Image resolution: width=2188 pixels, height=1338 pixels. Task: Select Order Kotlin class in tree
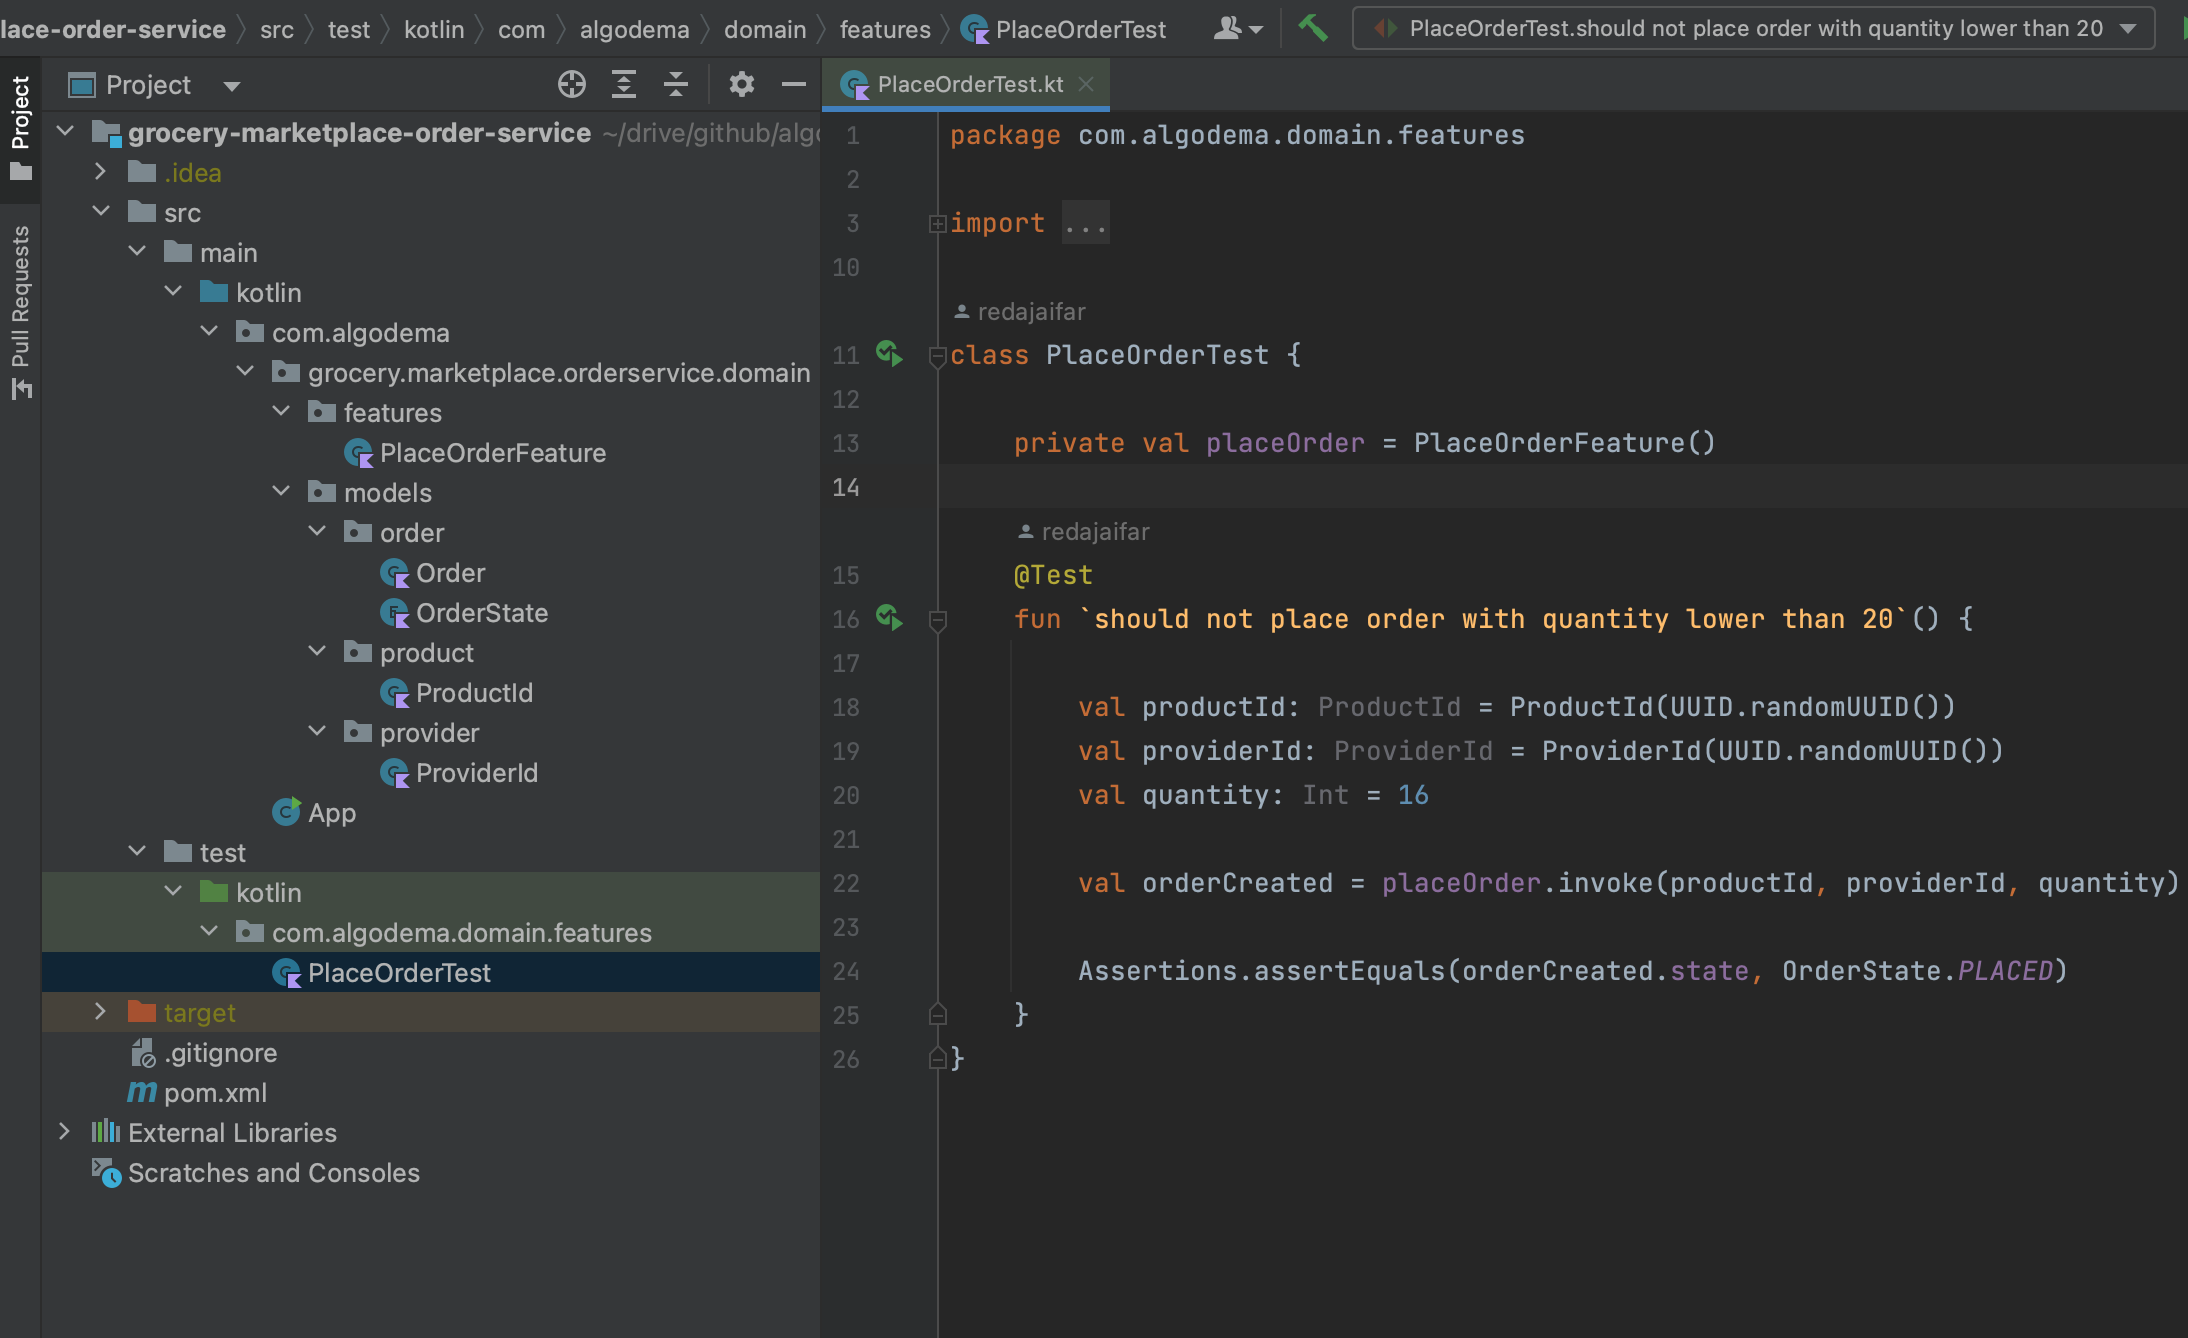[x=433, y=573]
